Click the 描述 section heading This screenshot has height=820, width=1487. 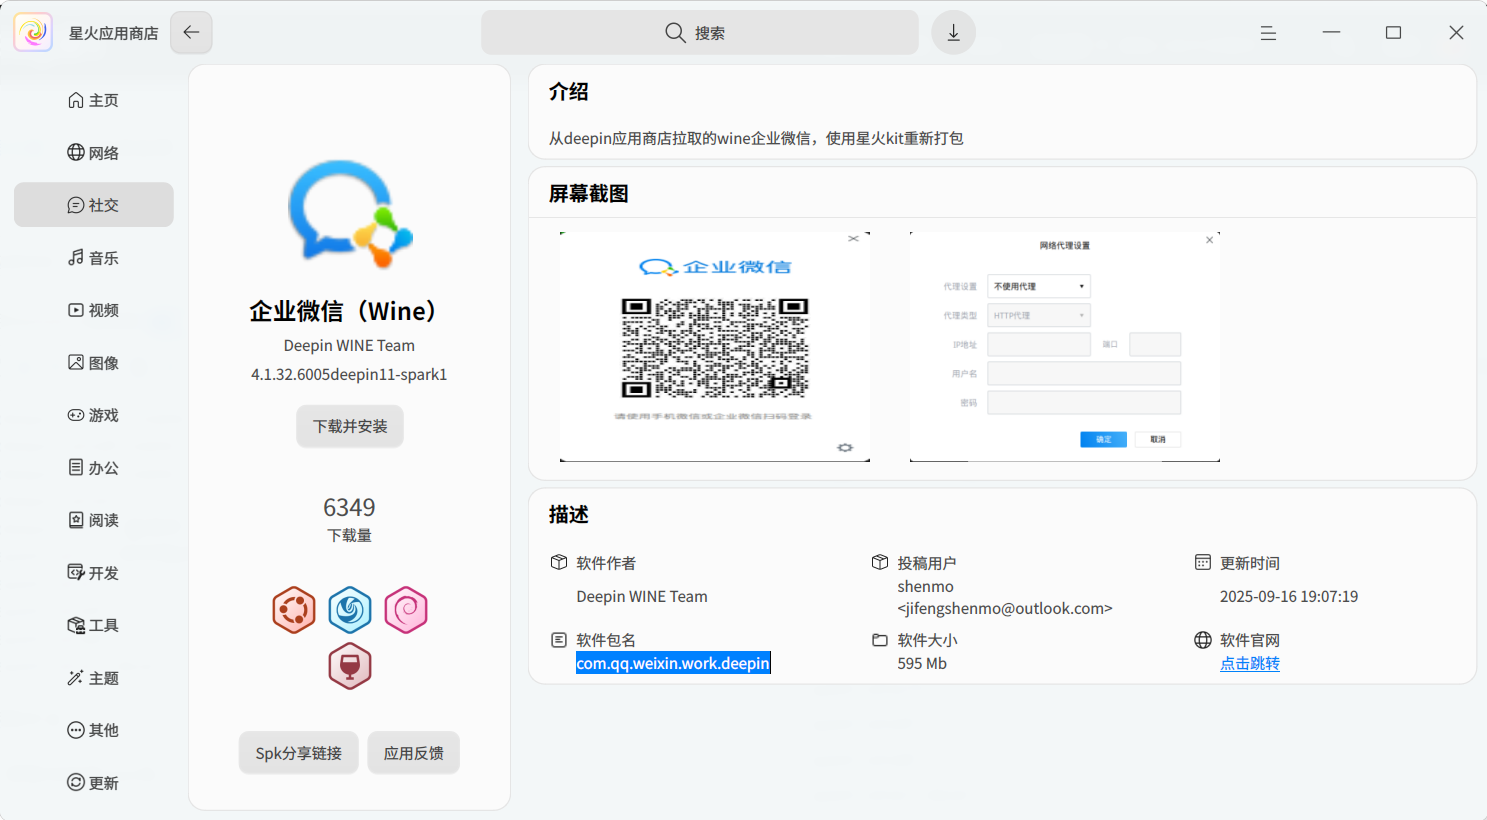tap(569, 515)
